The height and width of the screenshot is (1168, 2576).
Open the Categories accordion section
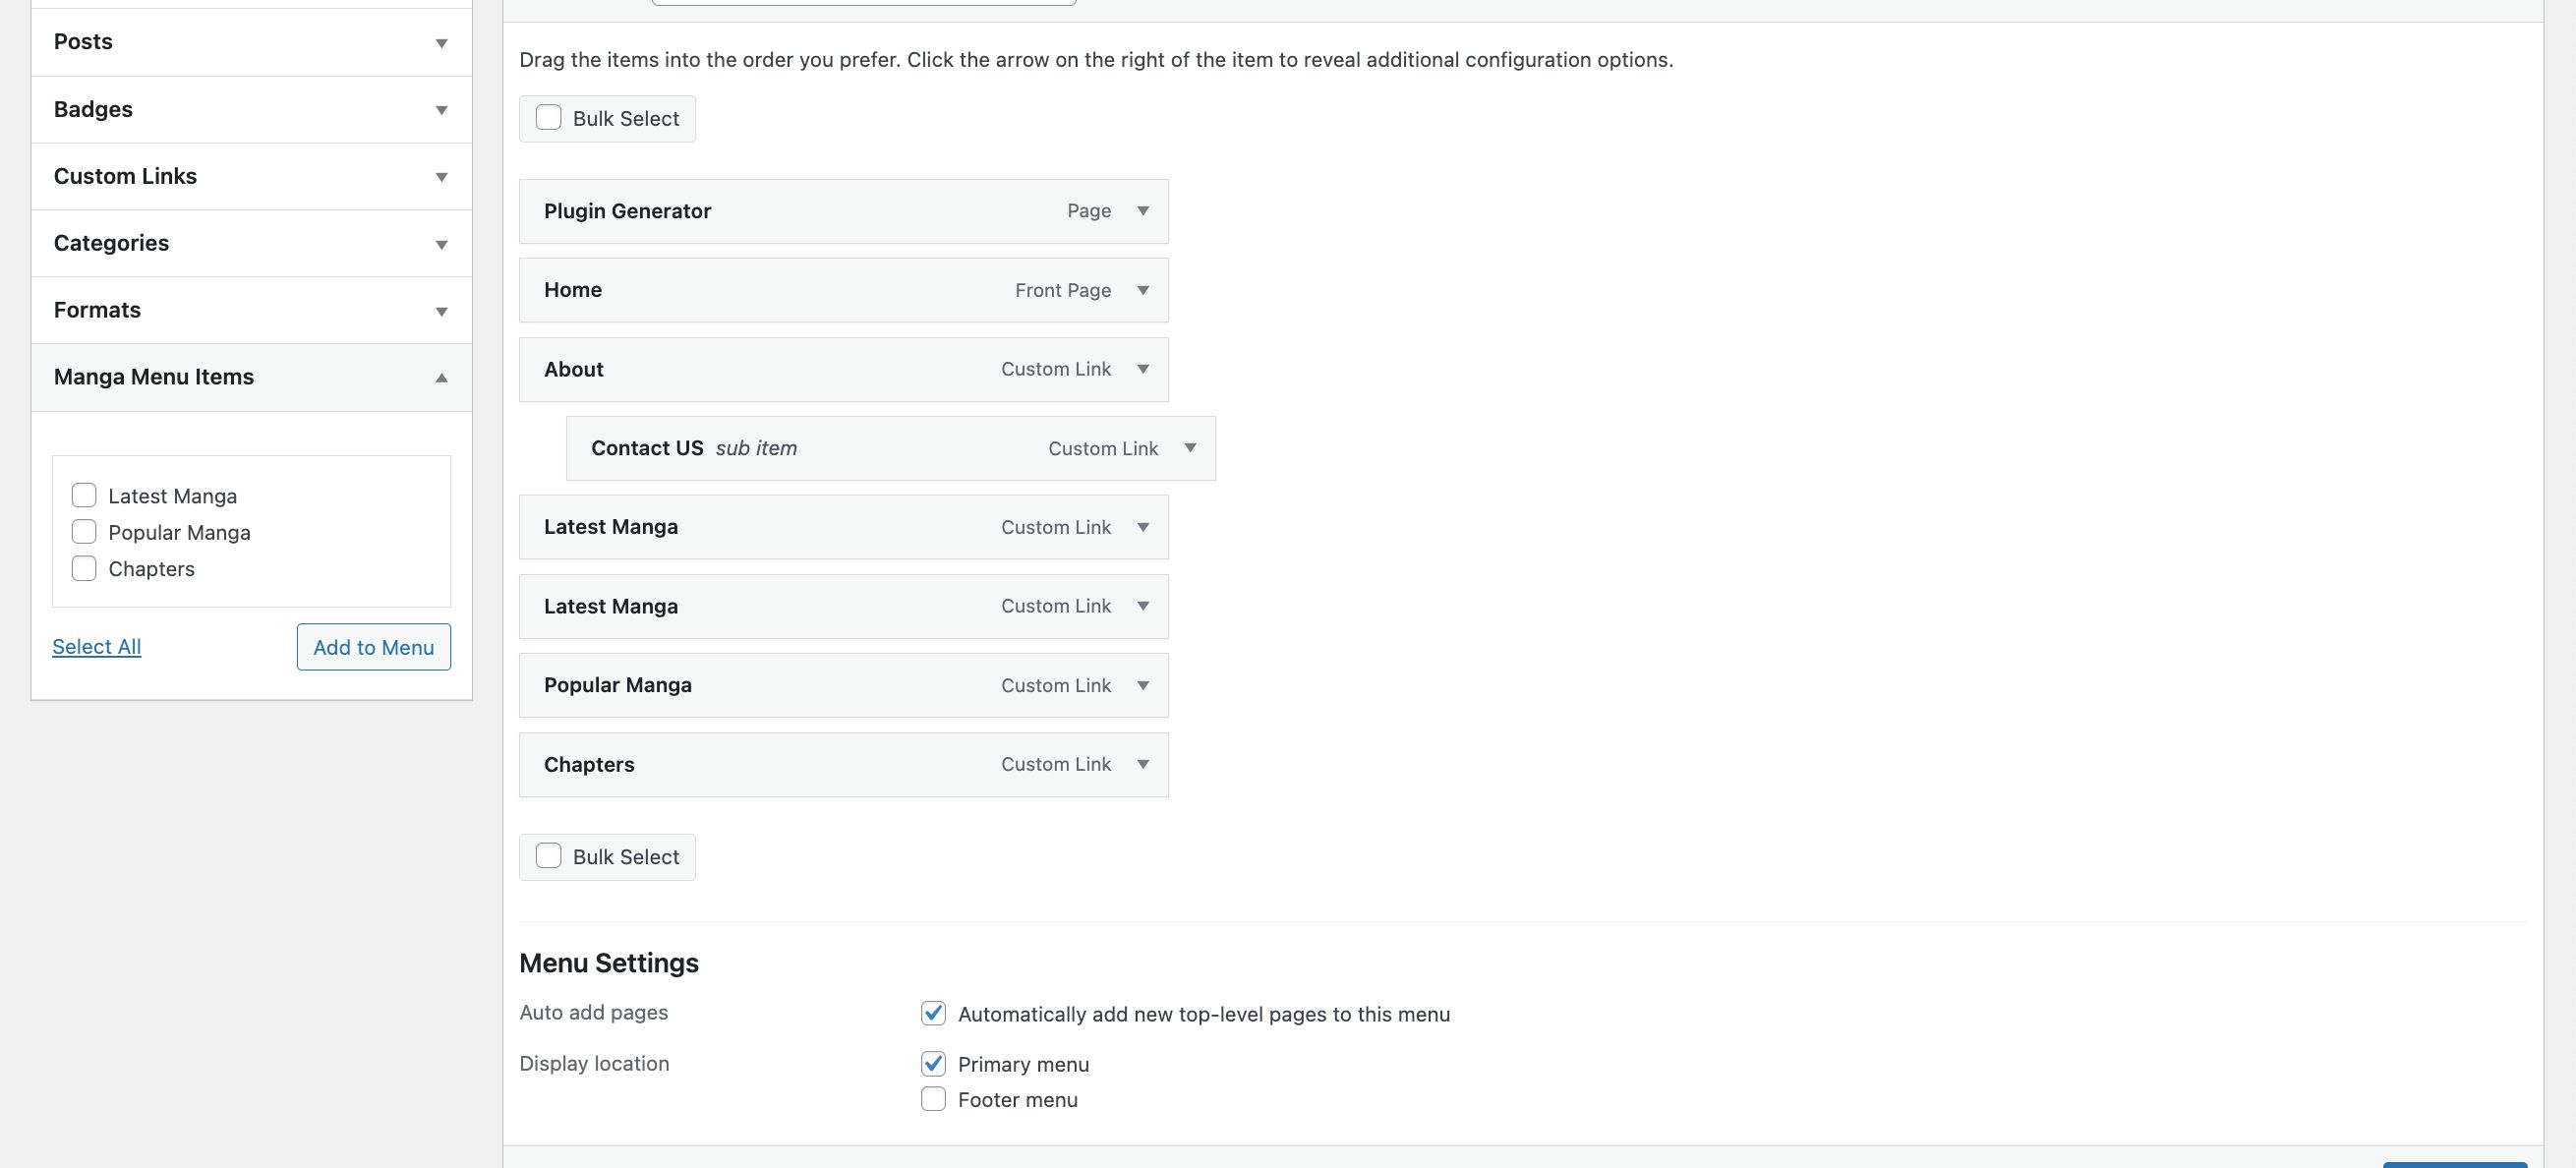point(250,243)
